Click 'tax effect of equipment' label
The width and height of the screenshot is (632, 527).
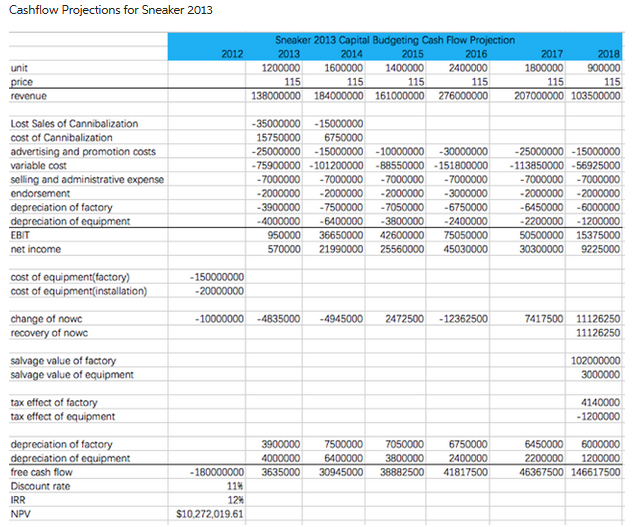click(62, 417)
